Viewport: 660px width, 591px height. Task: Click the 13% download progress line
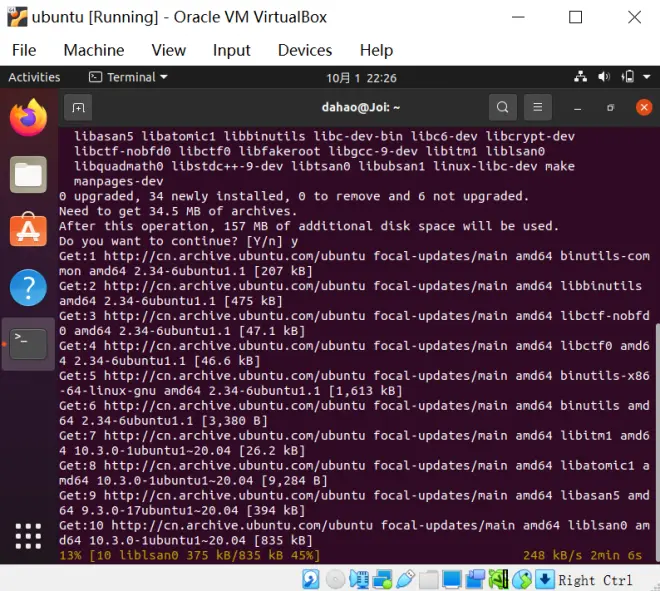point(189,556)
